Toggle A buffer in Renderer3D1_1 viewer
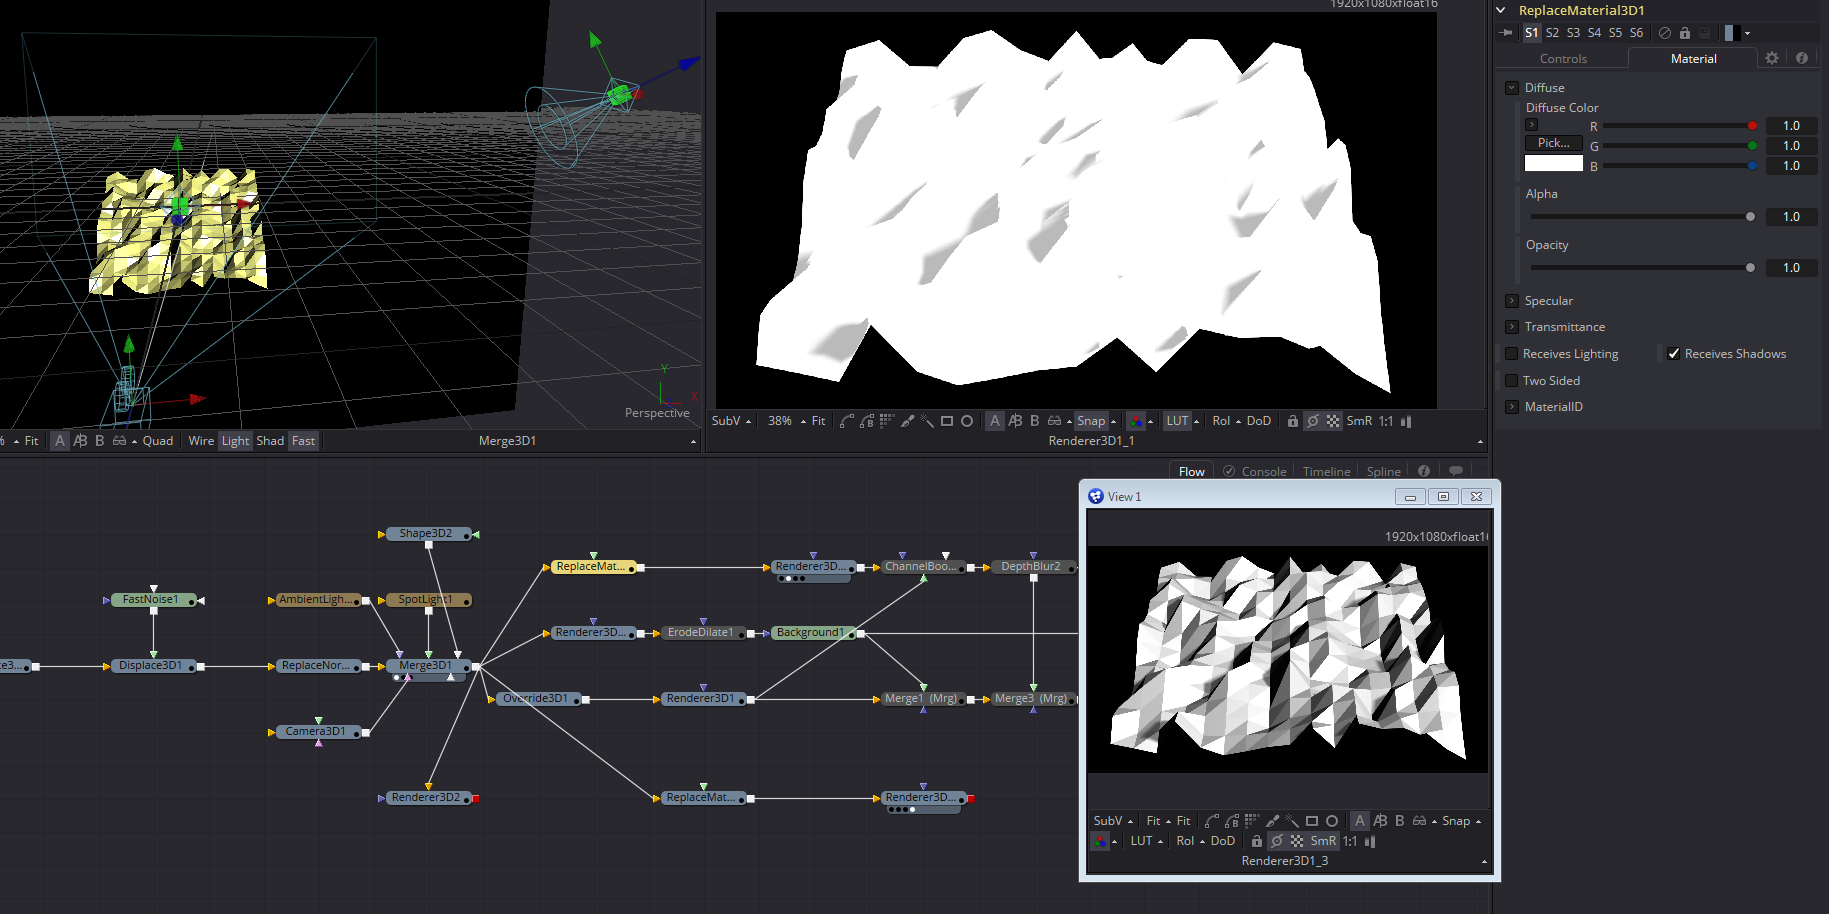 [994, 421]
